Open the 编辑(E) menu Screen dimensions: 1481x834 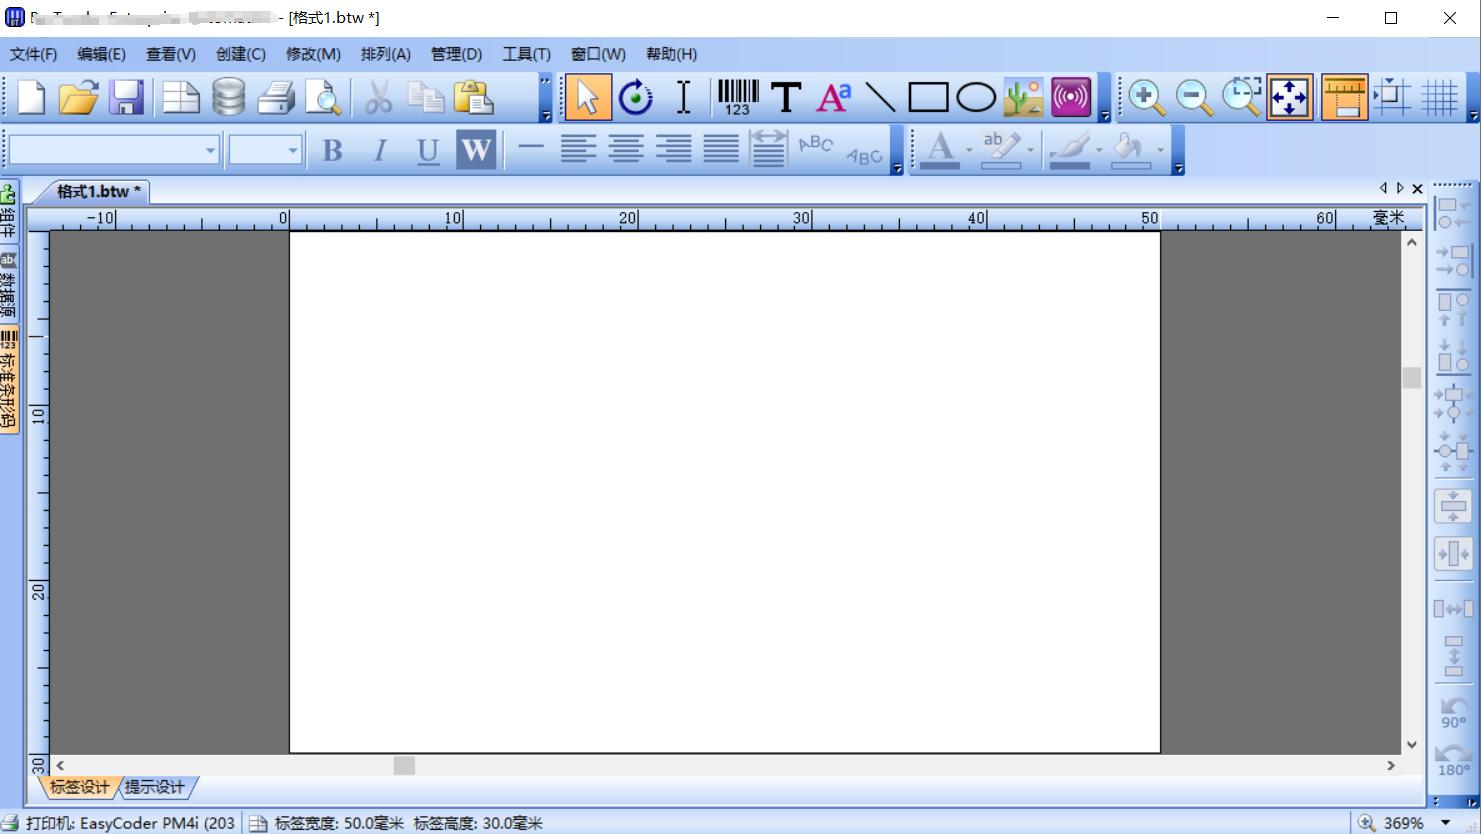101,54
